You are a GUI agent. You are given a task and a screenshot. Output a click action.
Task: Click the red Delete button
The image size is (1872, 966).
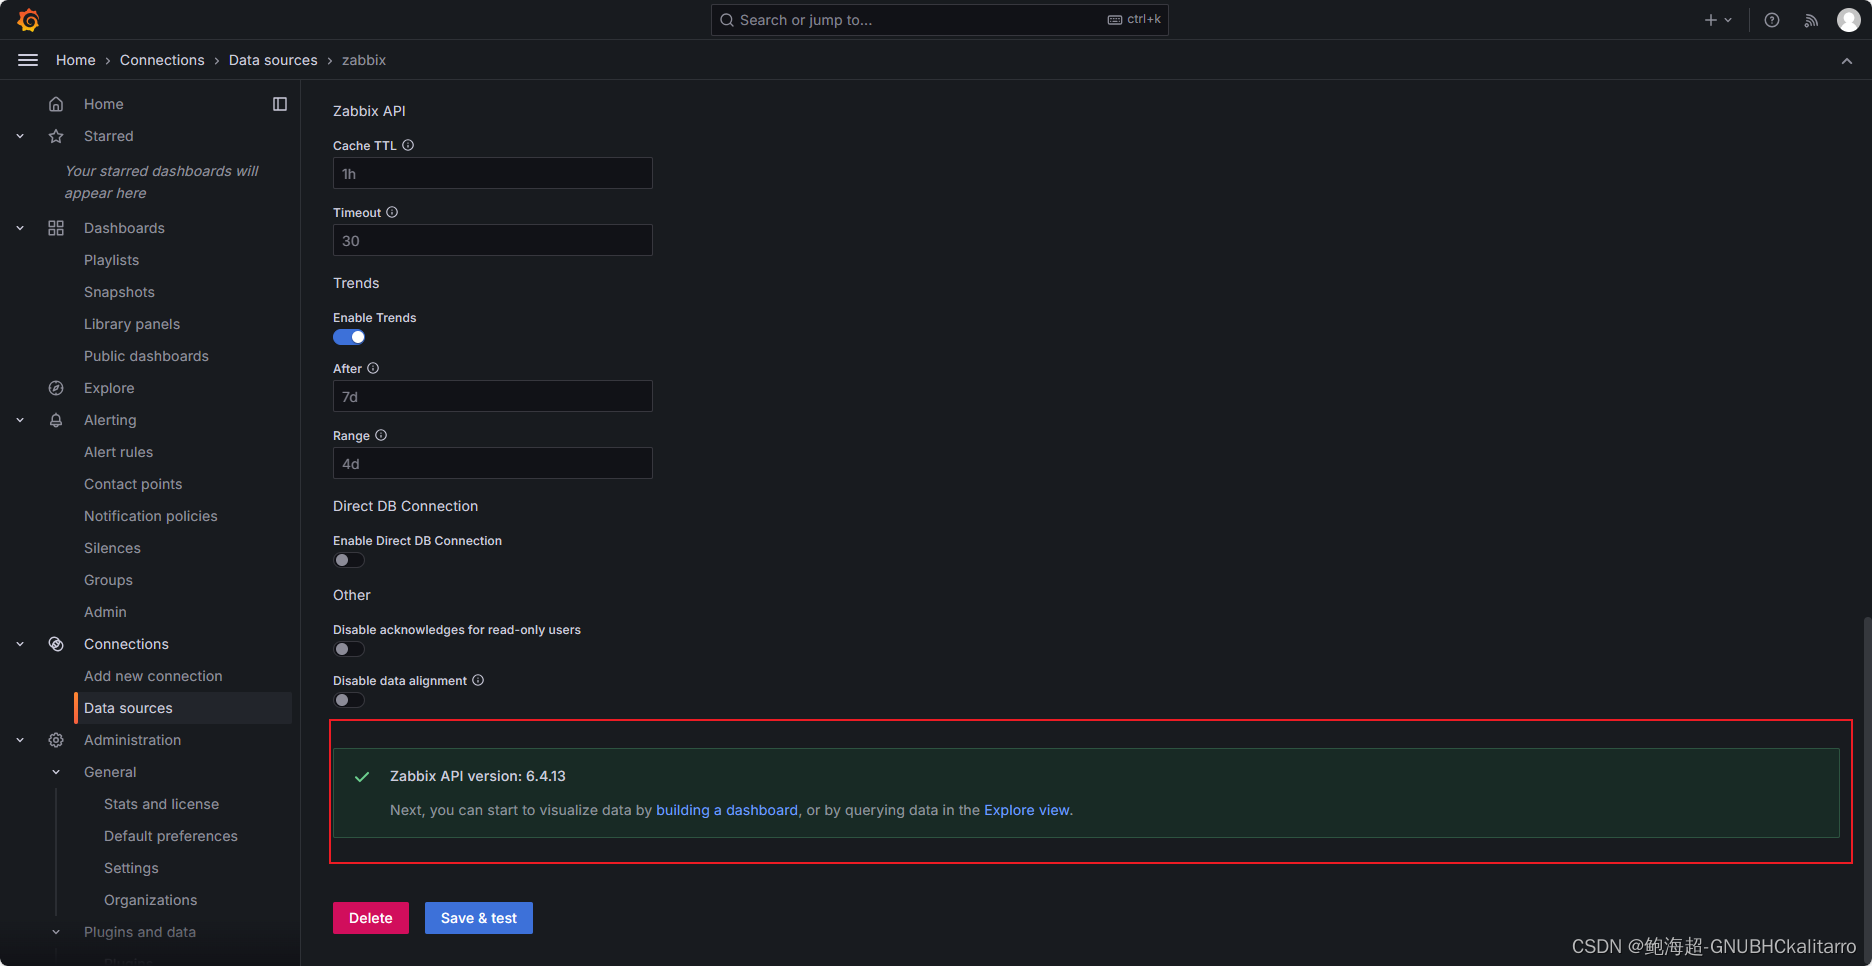[371, 918]
